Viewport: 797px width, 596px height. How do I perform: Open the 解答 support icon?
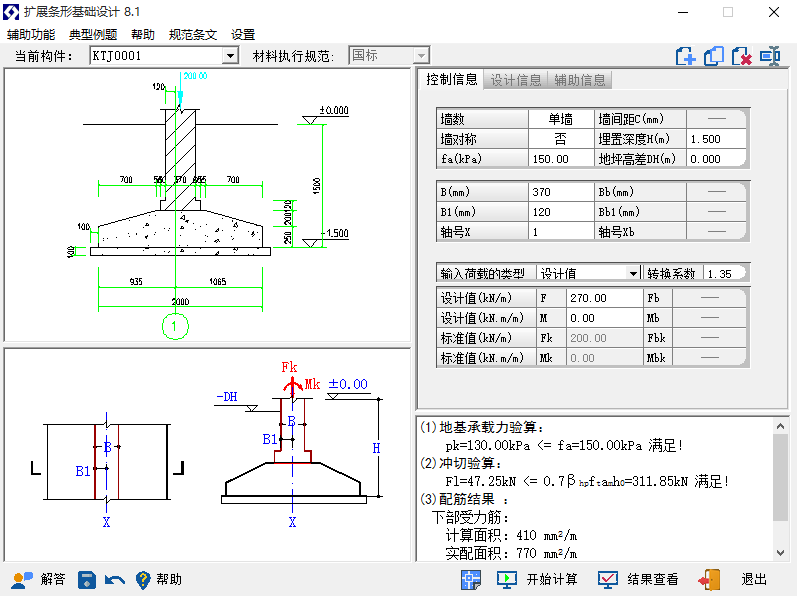22,580
